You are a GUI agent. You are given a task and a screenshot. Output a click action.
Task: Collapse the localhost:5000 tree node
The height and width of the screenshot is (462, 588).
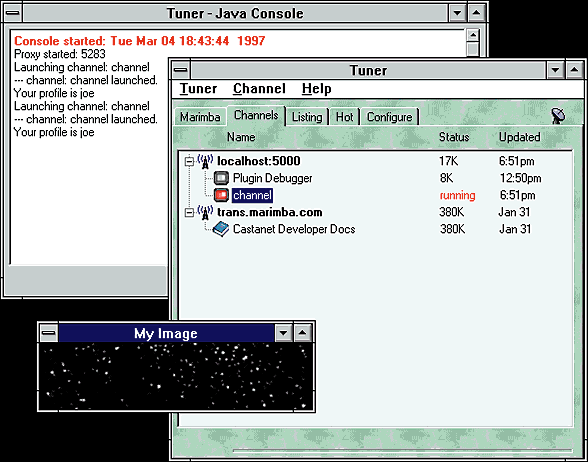coord(189,162)
